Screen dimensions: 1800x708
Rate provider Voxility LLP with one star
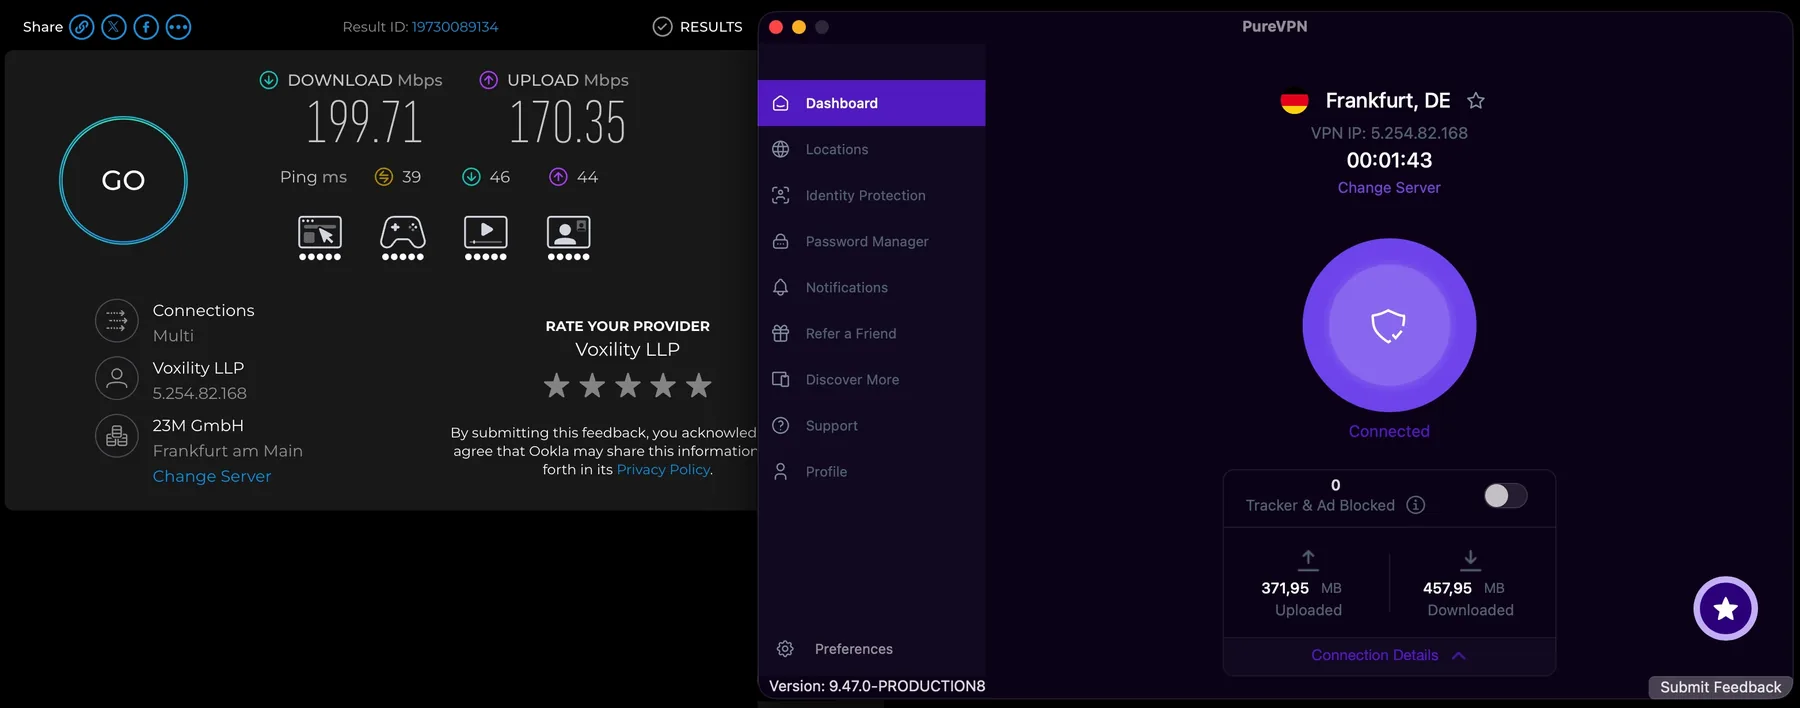pyautogui.click(x=557, y=385)
